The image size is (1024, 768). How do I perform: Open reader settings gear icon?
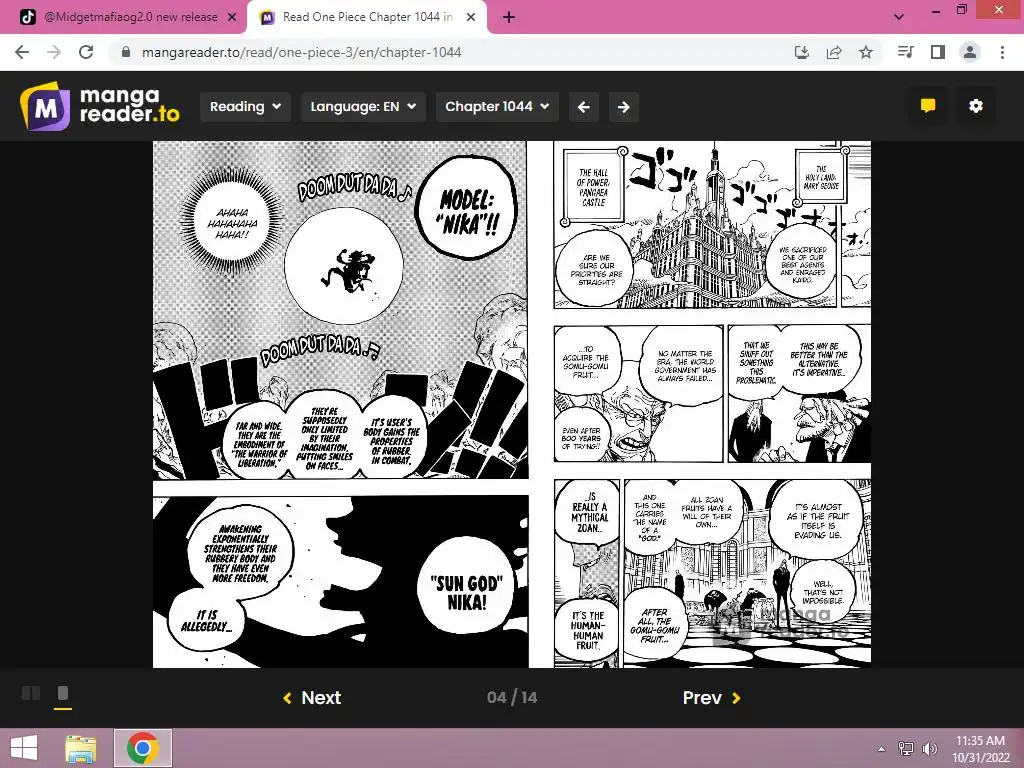click(x=976, y=106)
